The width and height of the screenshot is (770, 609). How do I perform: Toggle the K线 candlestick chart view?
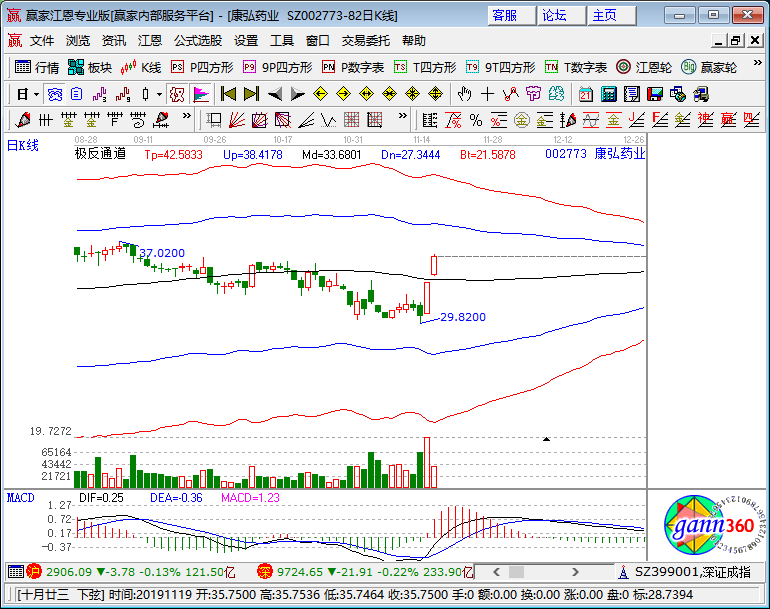pyautogui.click(x=141, y=67)
